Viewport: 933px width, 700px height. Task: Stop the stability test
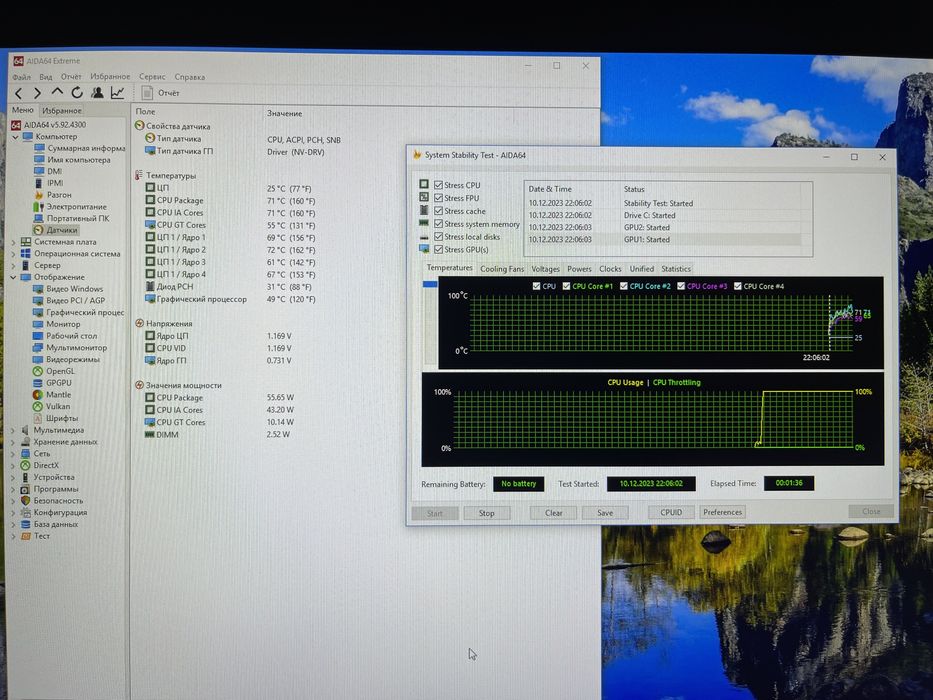[487, 513]
